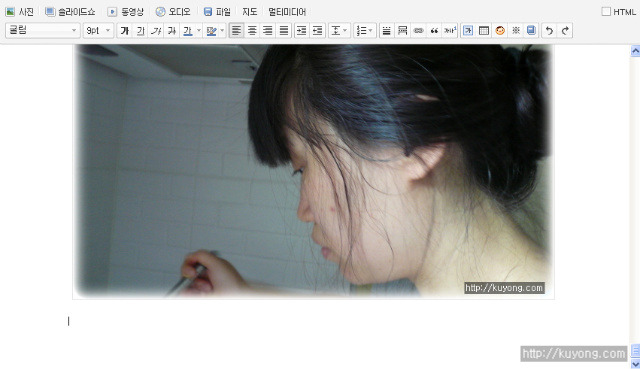Click the scrollbar down arrow
Viewport: 640px width, 369px height.
(636, 363)
